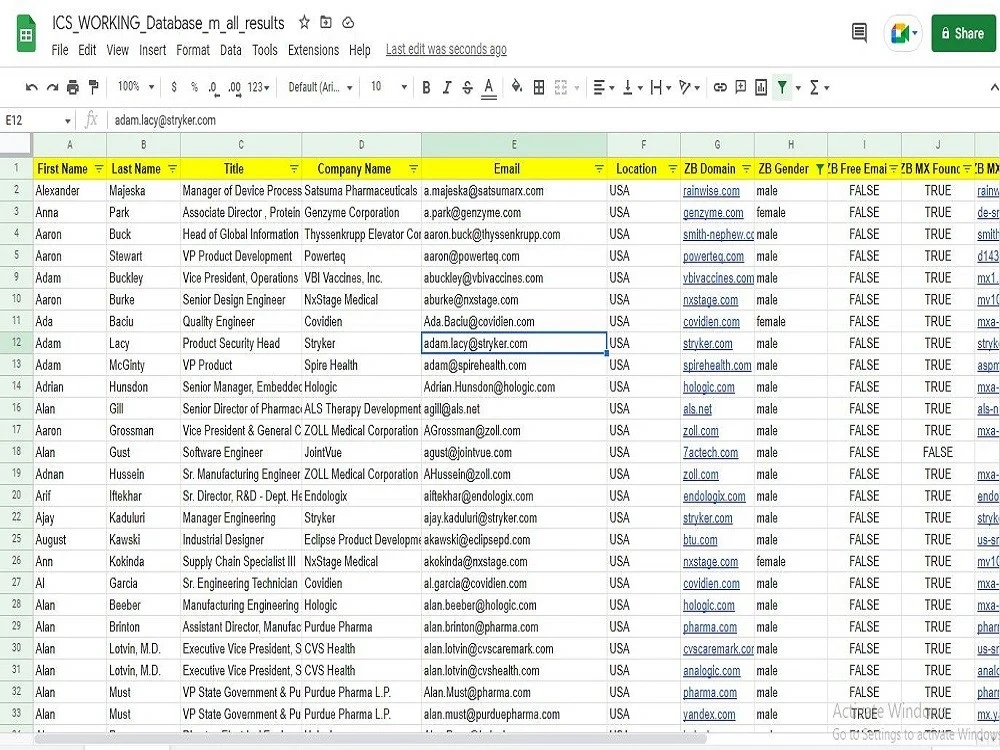
Task: Insert a chart from the toolbar
Action: (x=761, y=87)
